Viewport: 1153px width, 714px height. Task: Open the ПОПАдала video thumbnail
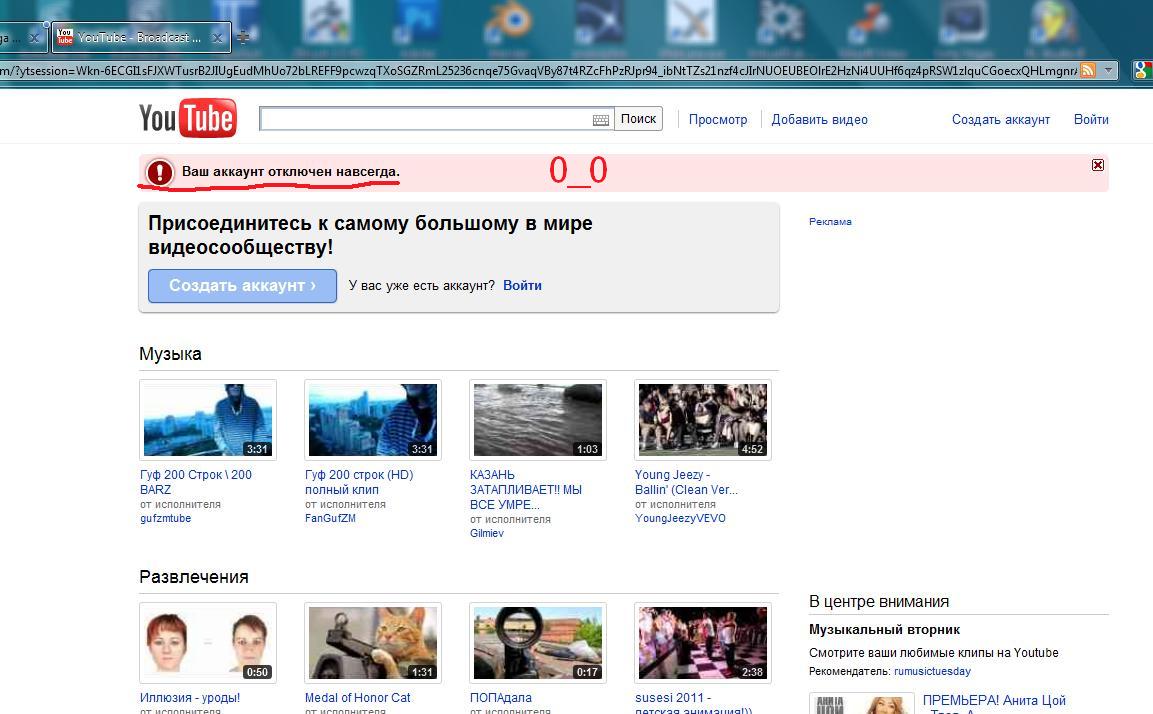538,643
